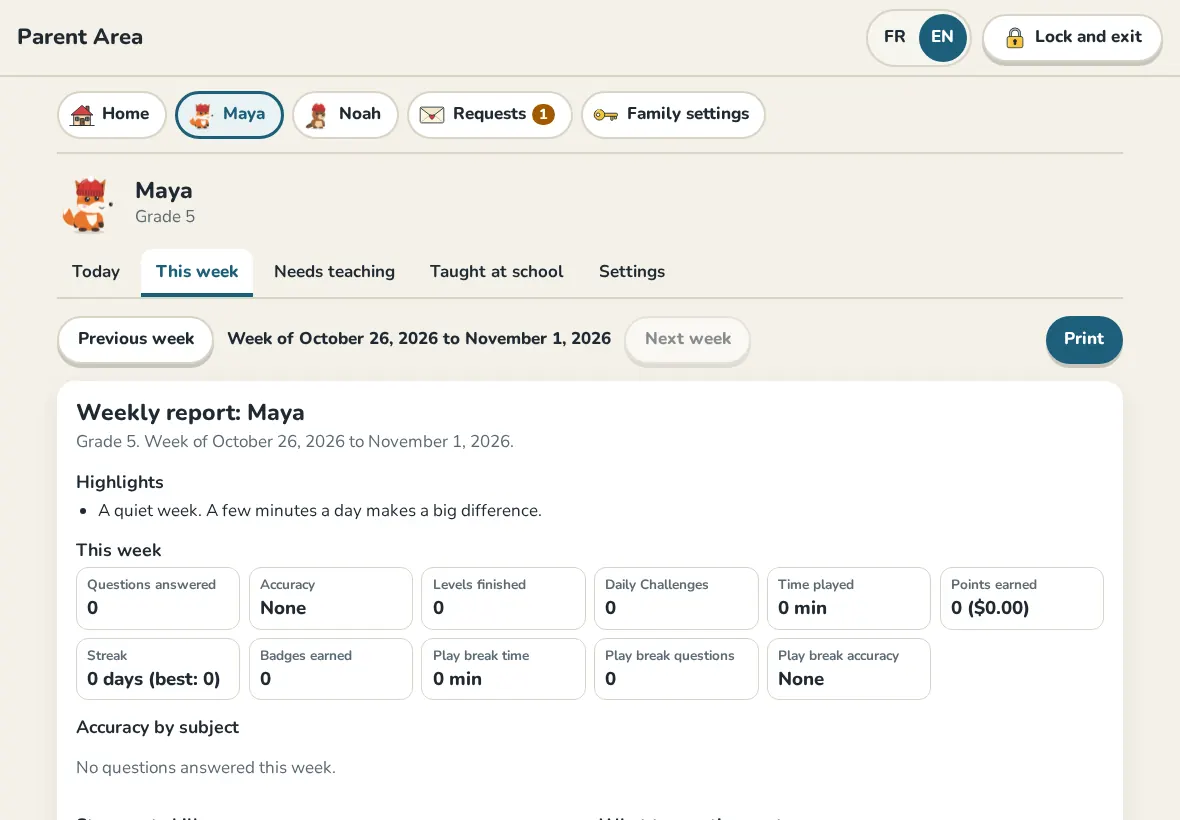Click the bear icon on Noah's nav pill

coord(318,115)
